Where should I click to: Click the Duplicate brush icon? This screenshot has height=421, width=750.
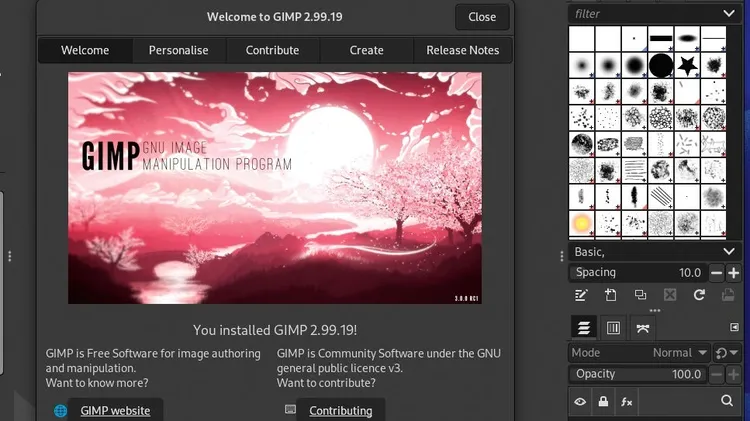[x=640, y=295]
